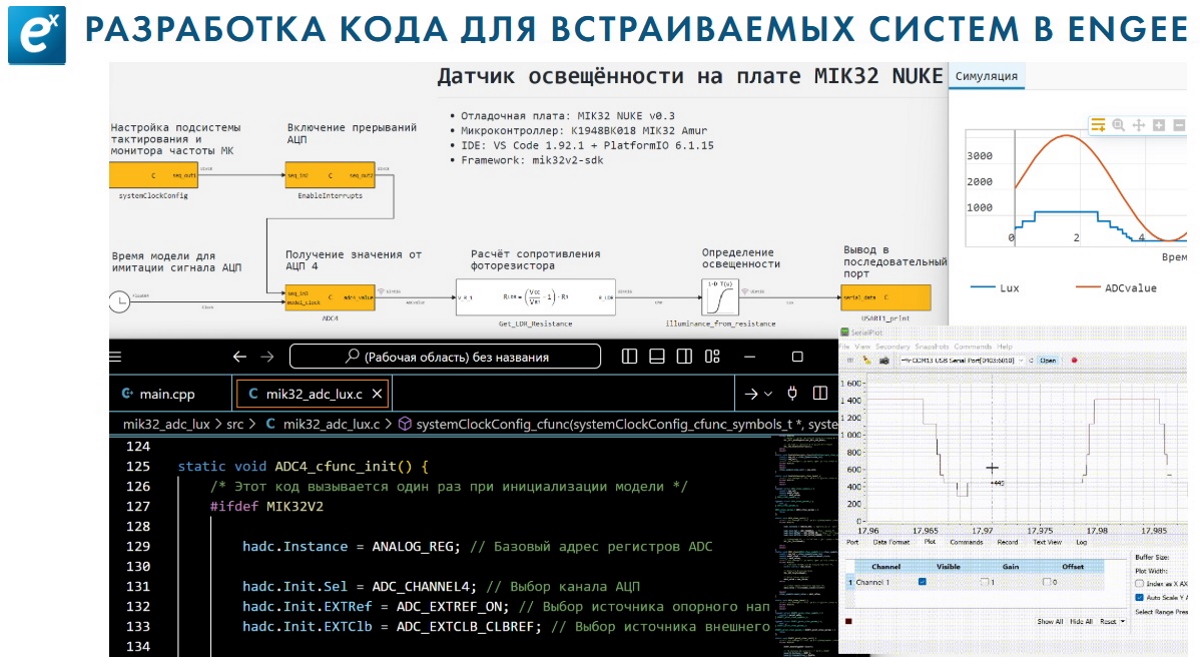Image resolution: width=1200 pixels, height=664 pixels.
Task: Refresh the SerialPlot port list icon
Action: pos(1031,361)
